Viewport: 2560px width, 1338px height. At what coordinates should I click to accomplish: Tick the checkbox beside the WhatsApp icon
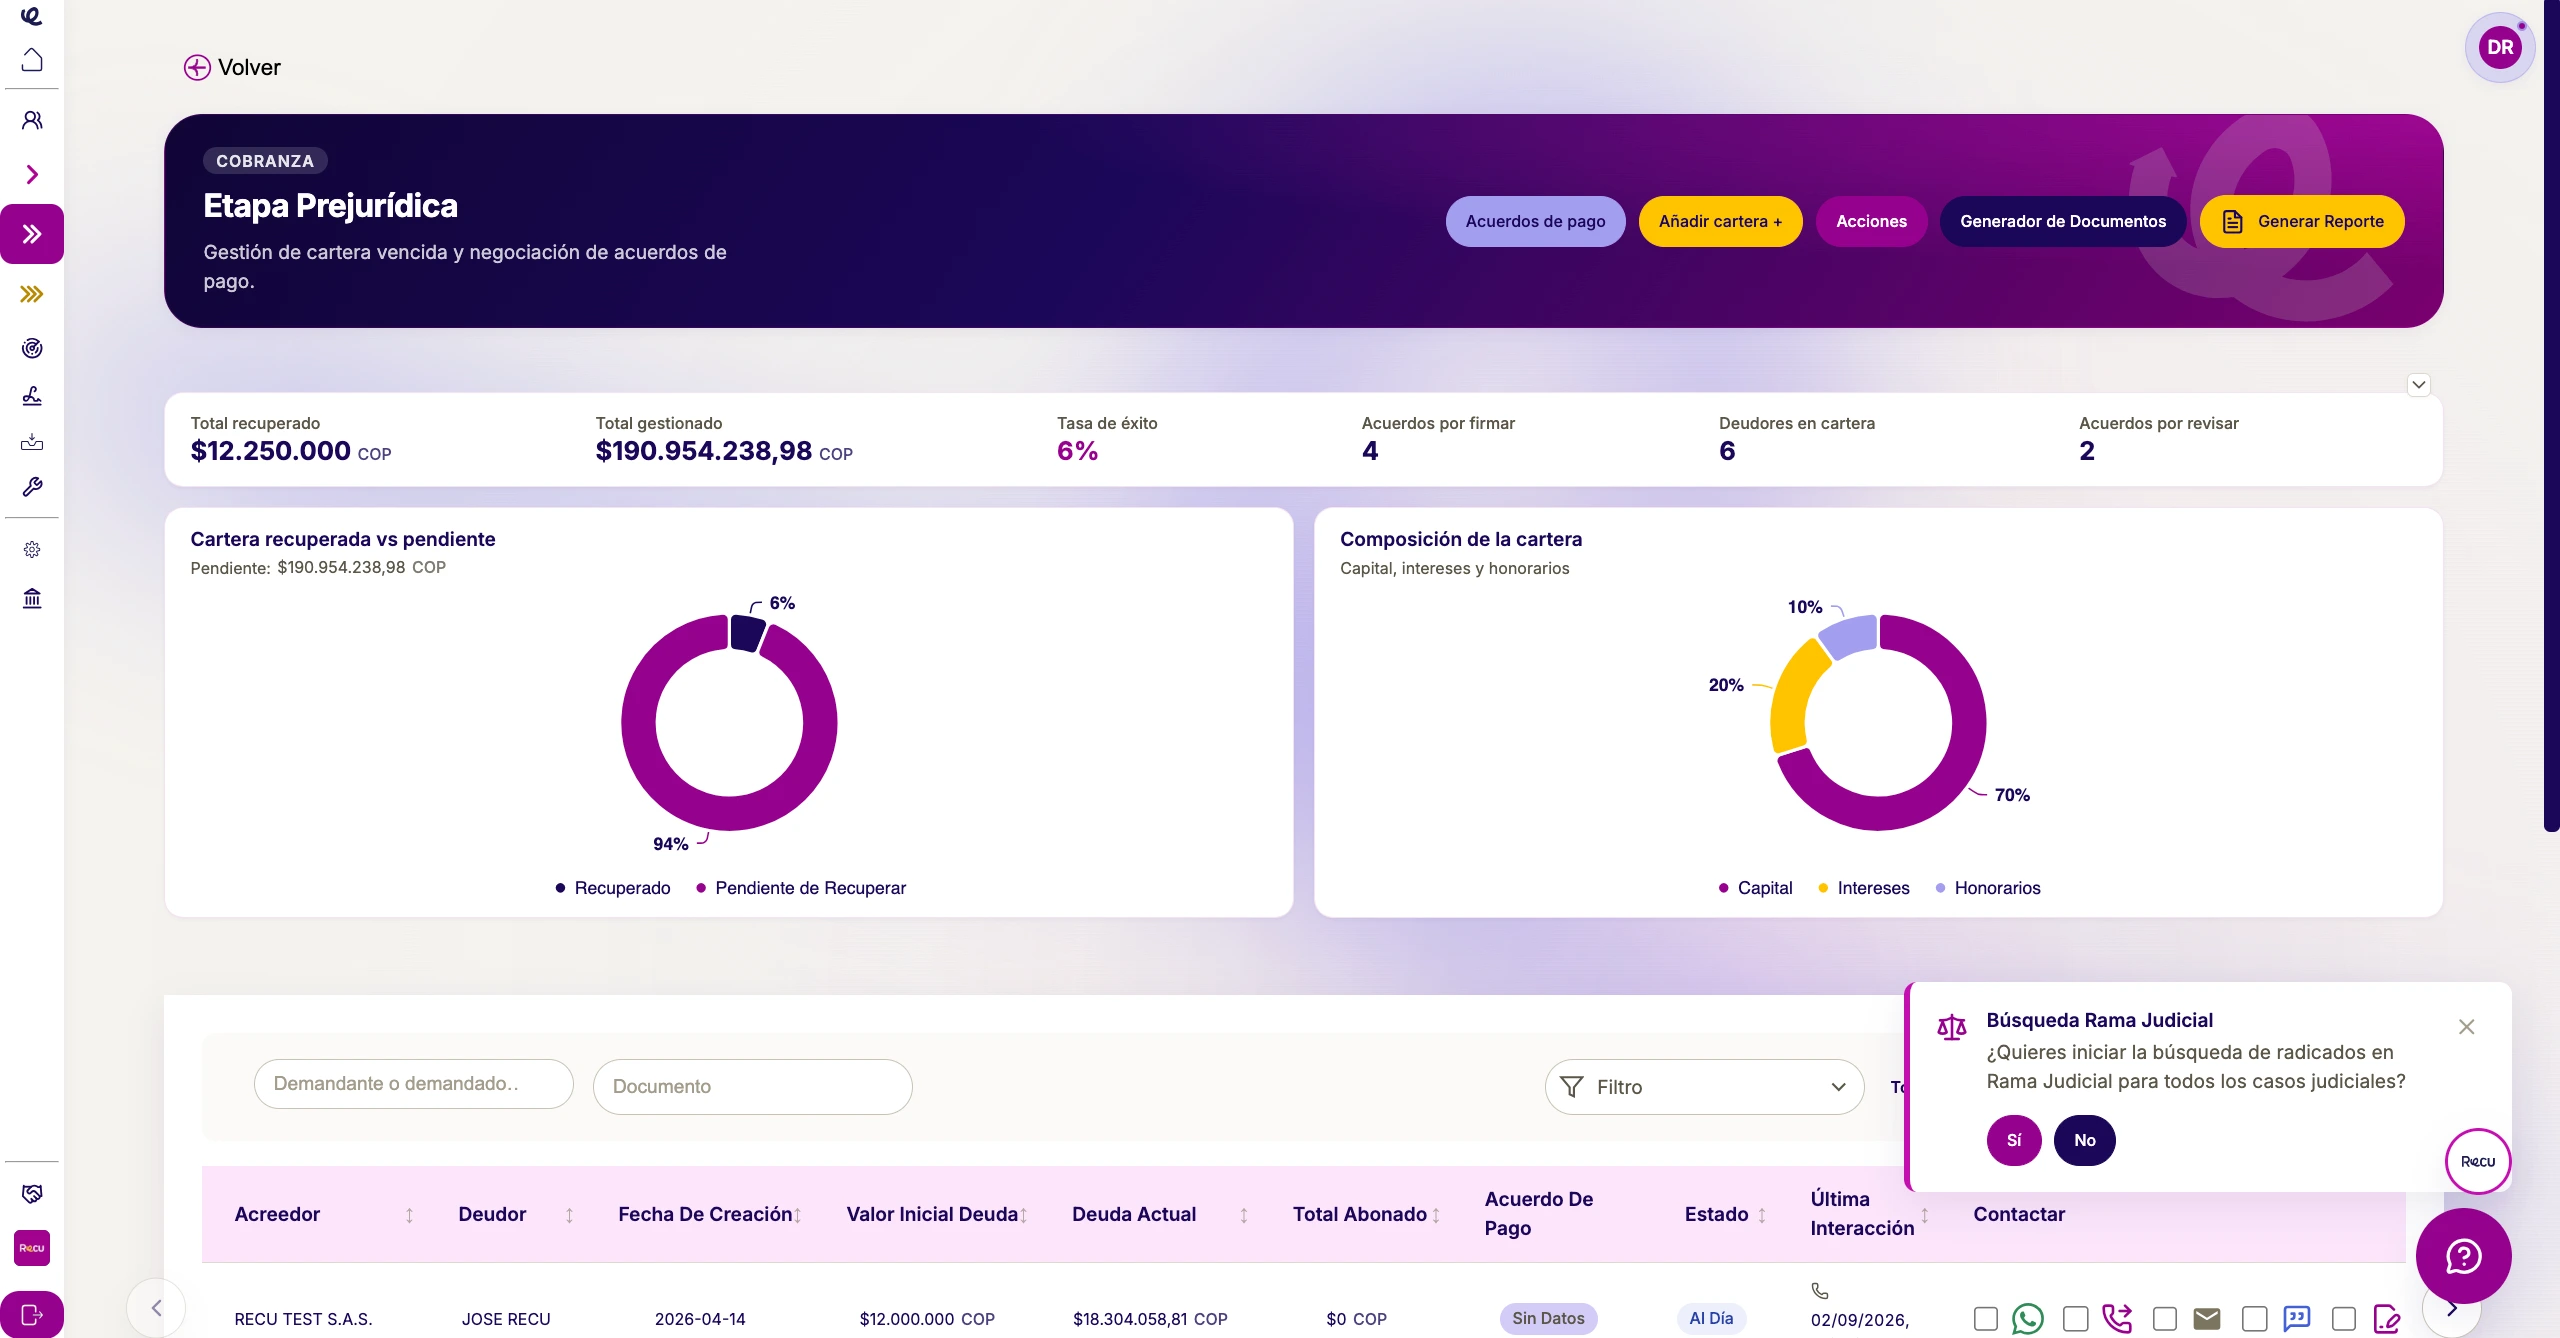1986,1319
